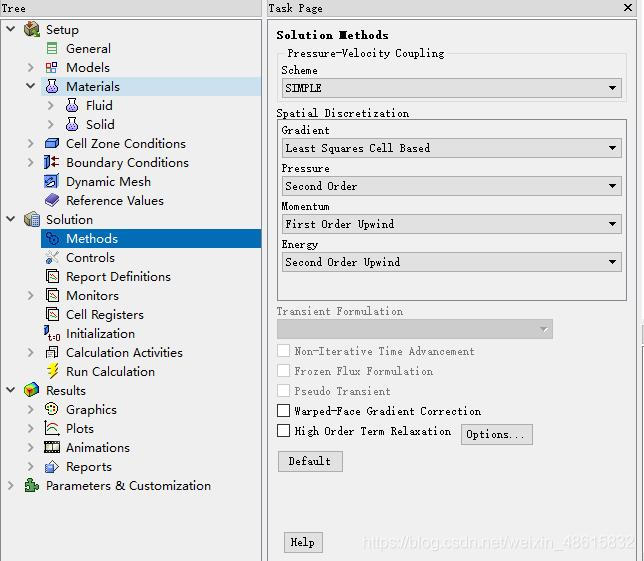This screenshot has height=561, width=644.
Task: Click the General icon in the tree
Action: 52,48
